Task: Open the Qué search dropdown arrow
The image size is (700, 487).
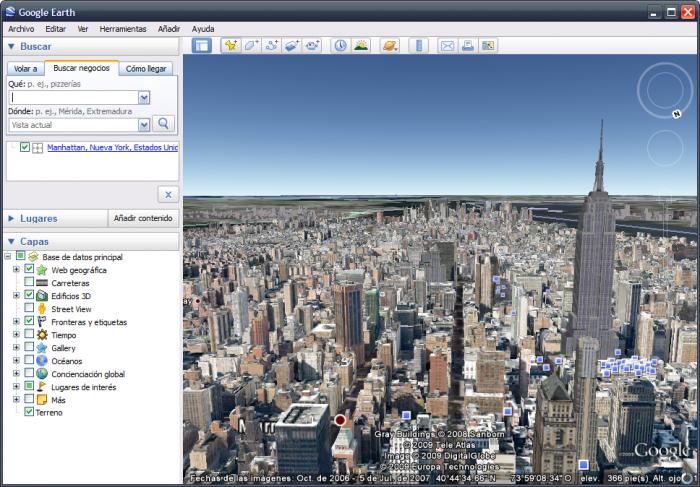Action: tap(144, 97)
